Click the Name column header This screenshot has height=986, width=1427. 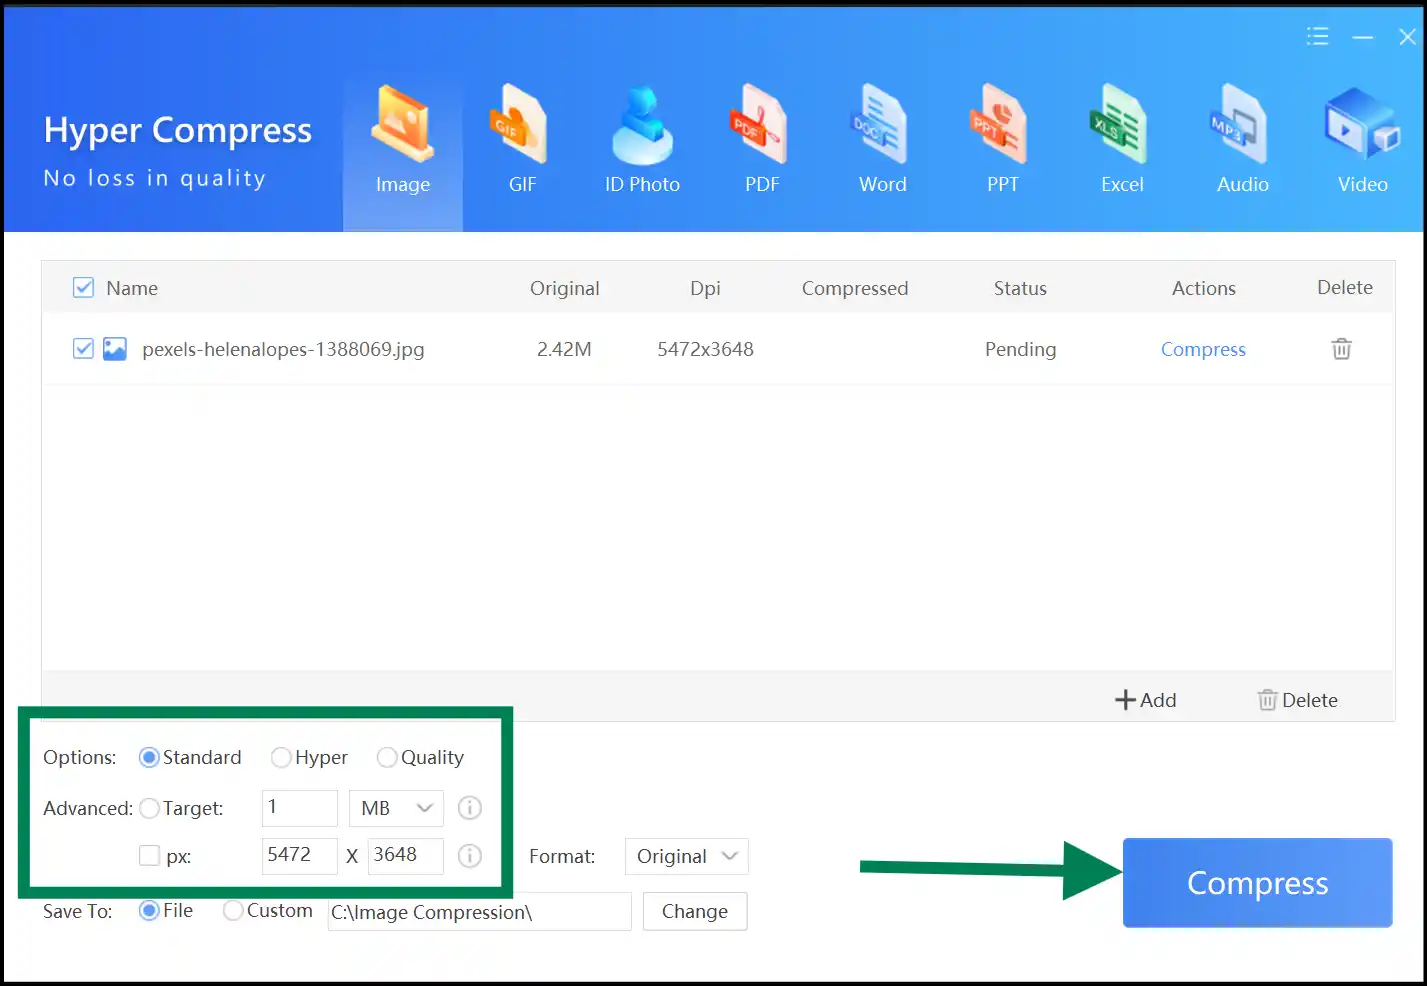(x=132, y=288)
